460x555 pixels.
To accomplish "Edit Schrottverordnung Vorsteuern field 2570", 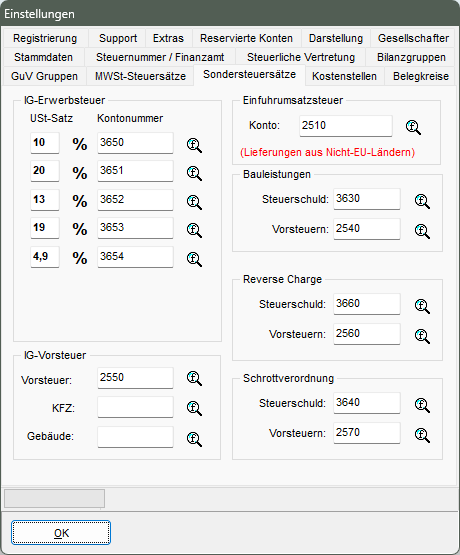I will tap(367, 433).
